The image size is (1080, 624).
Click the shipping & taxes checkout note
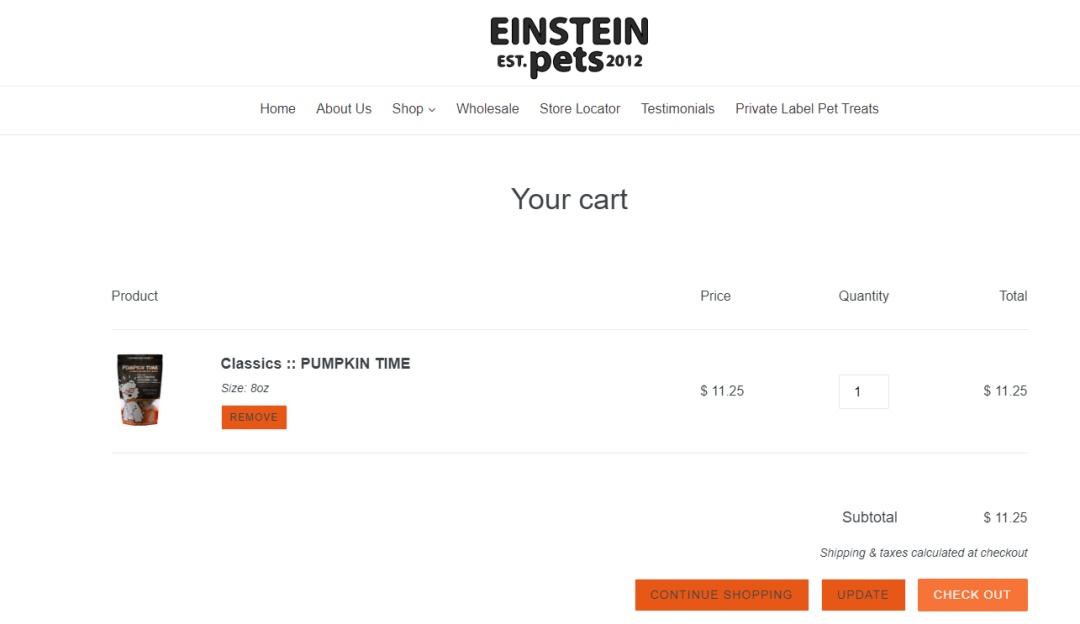click(x=923, y=553)
